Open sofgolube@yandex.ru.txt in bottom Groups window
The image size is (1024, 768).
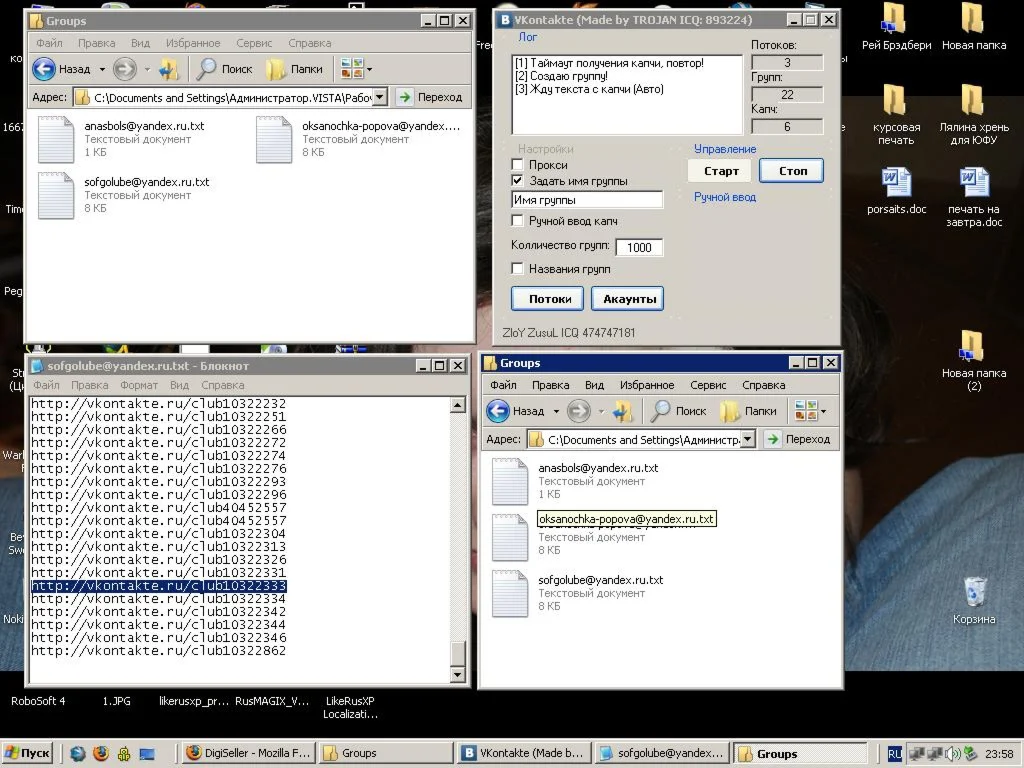(x=509, y=593)
